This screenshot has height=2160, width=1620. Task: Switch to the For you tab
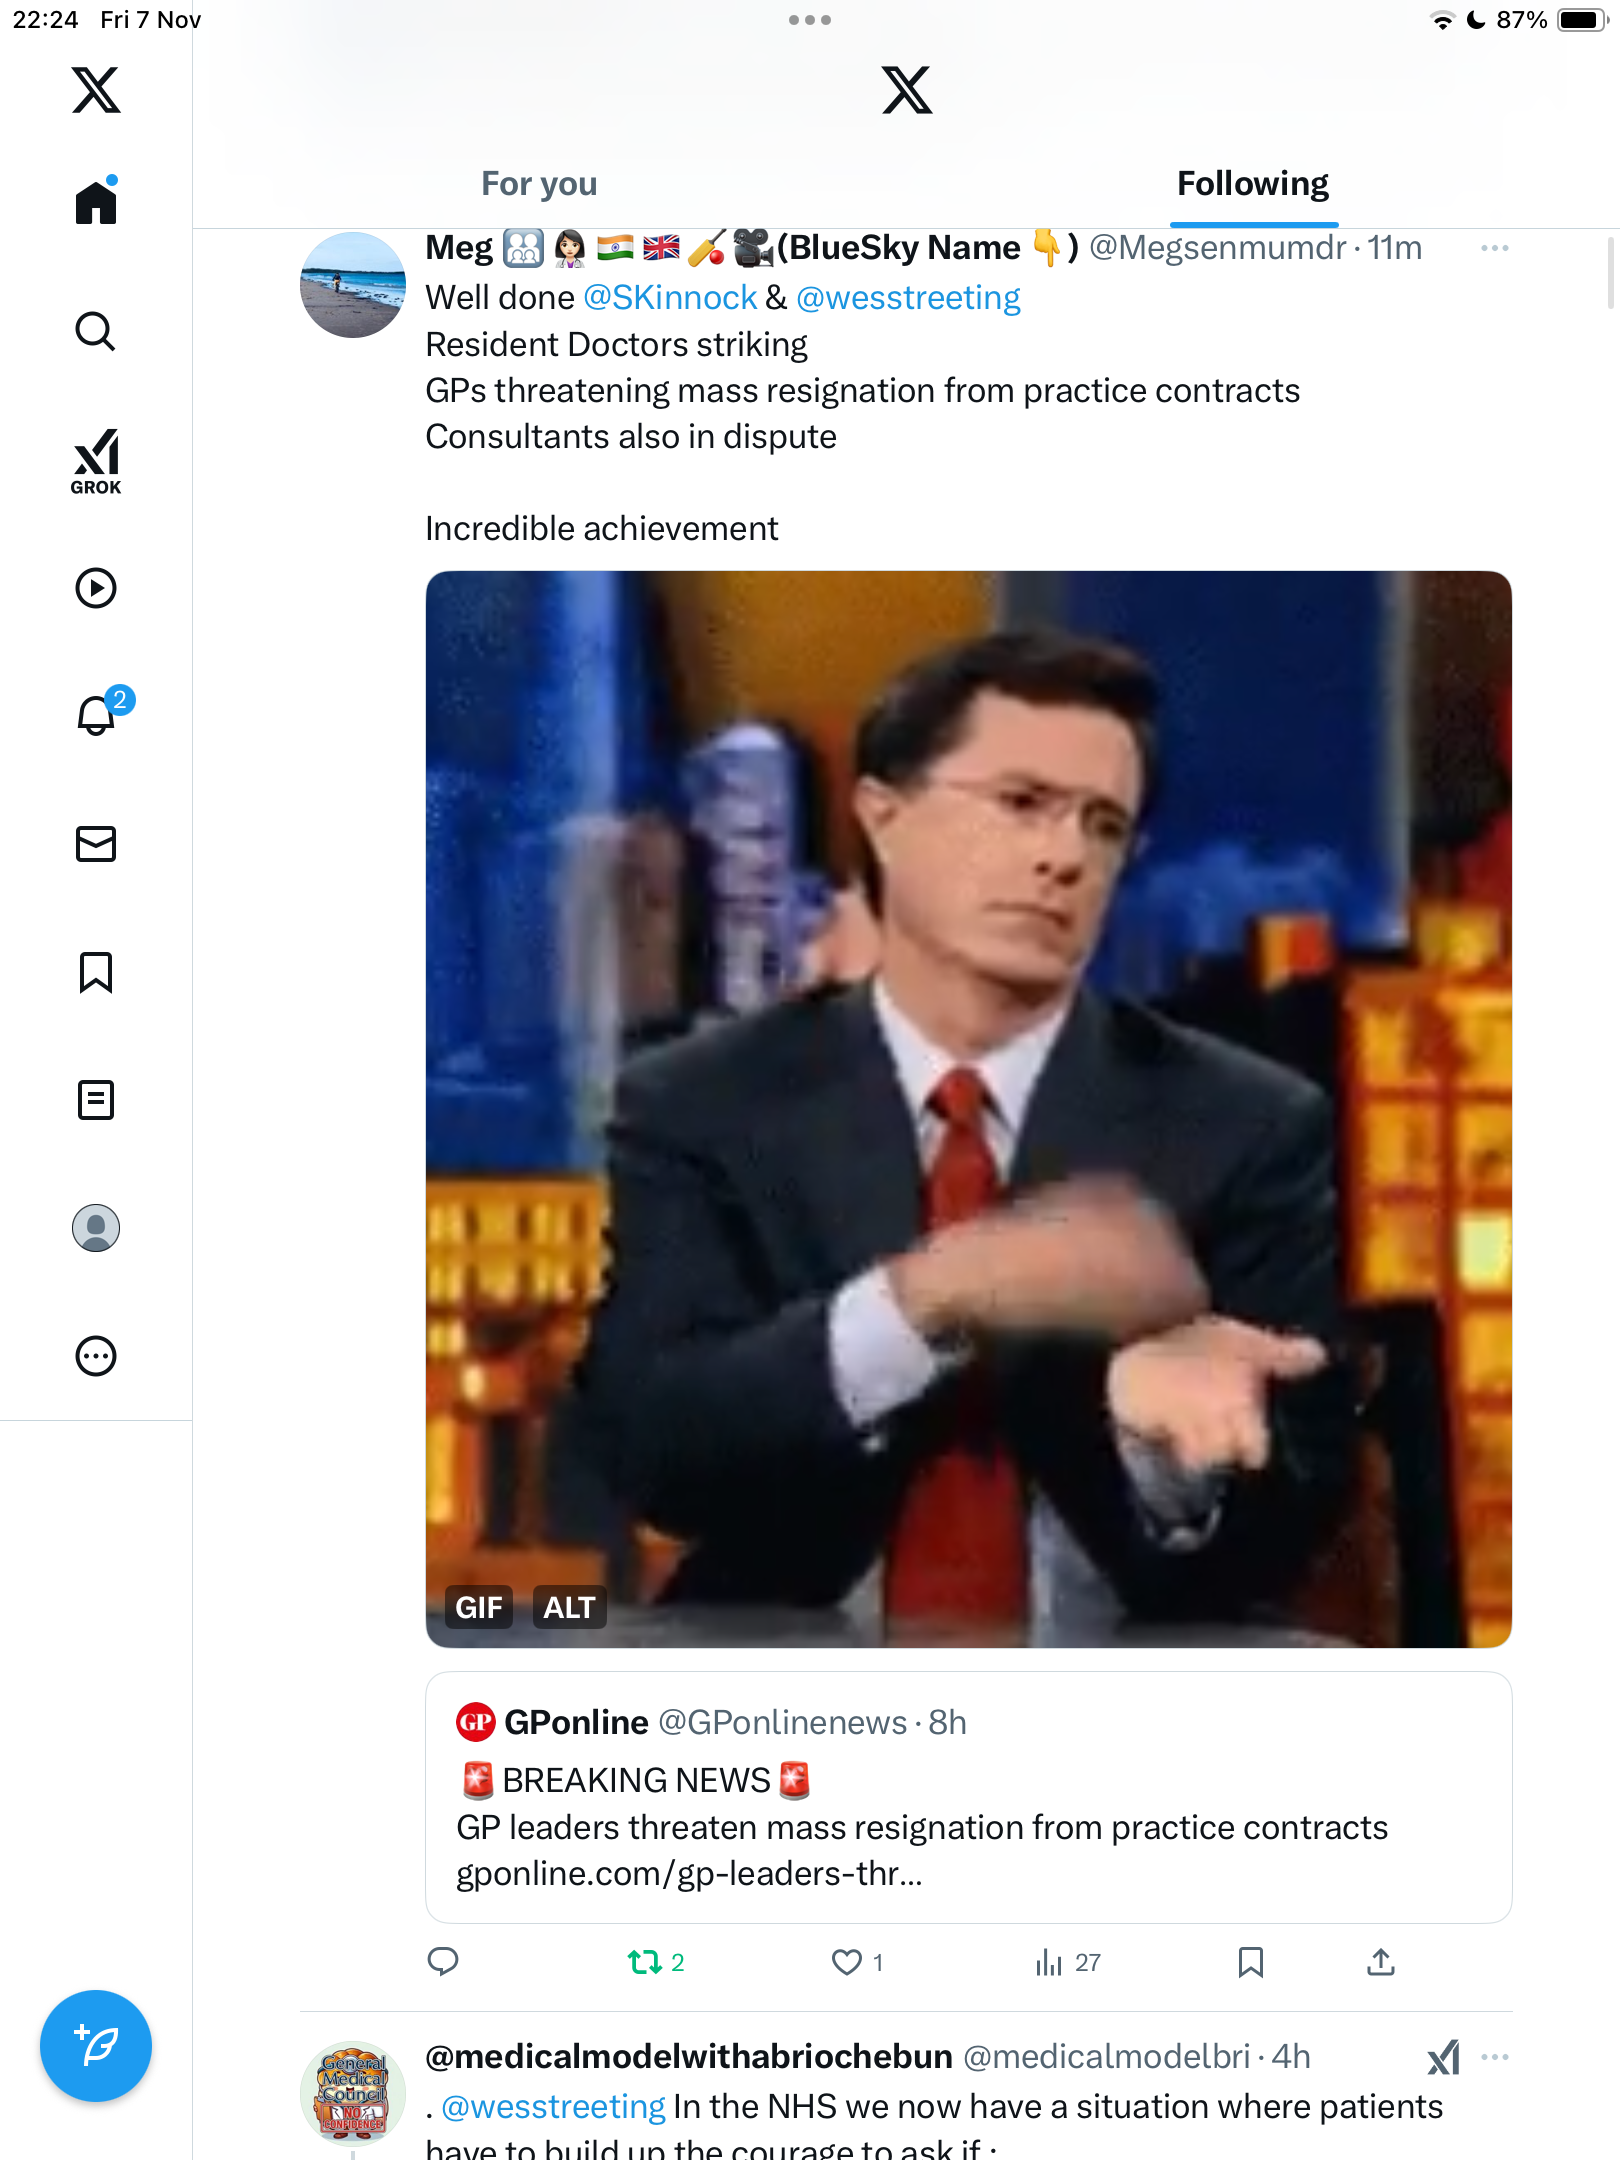(x=539, y=184)
